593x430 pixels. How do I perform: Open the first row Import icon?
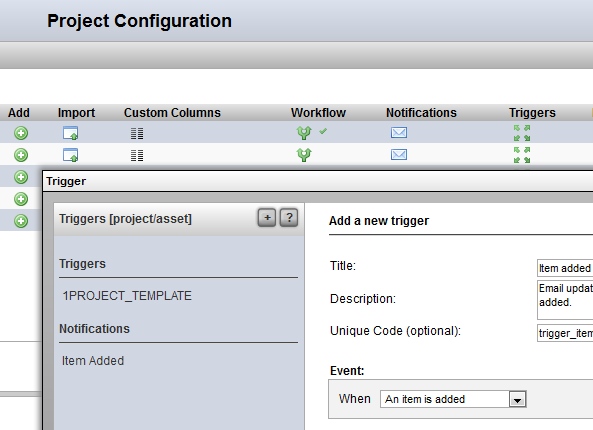click(x=70, y=133)
